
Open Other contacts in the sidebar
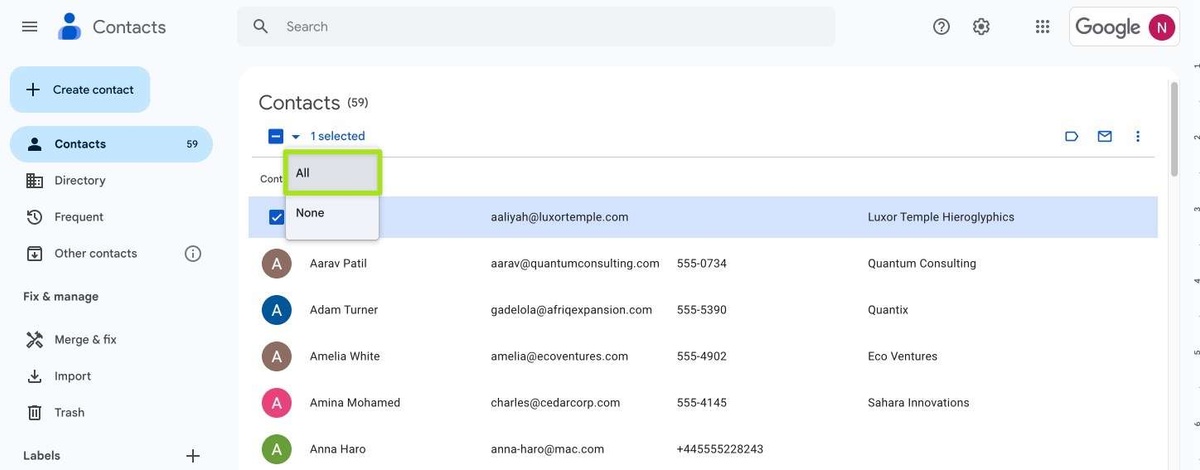[96, 254]
